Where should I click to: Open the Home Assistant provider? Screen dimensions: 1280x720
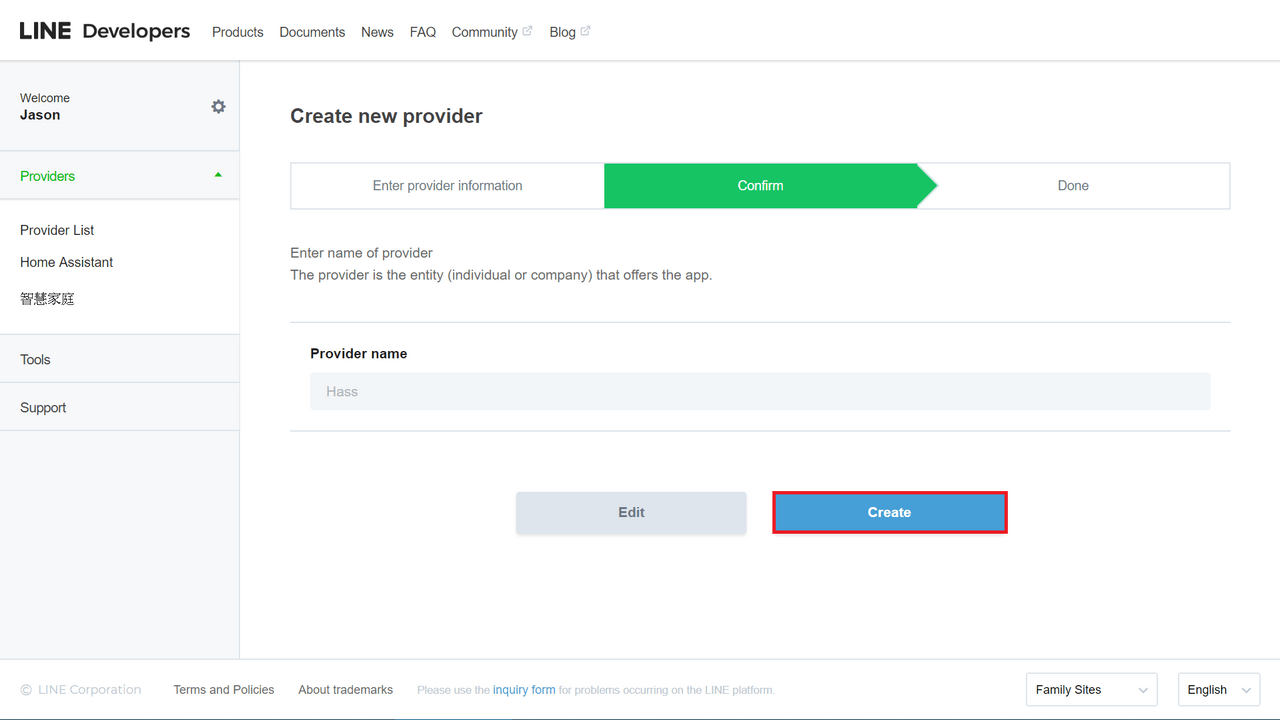click(67, 262)
